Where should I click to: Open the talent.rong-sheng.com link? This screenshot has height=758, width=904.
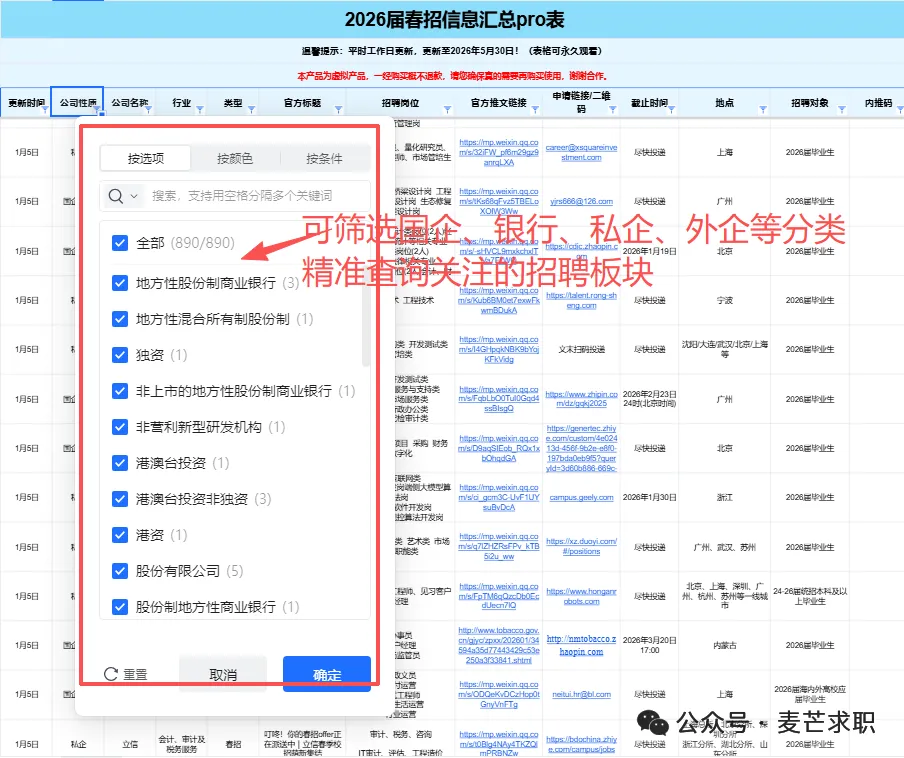(581, 300)
